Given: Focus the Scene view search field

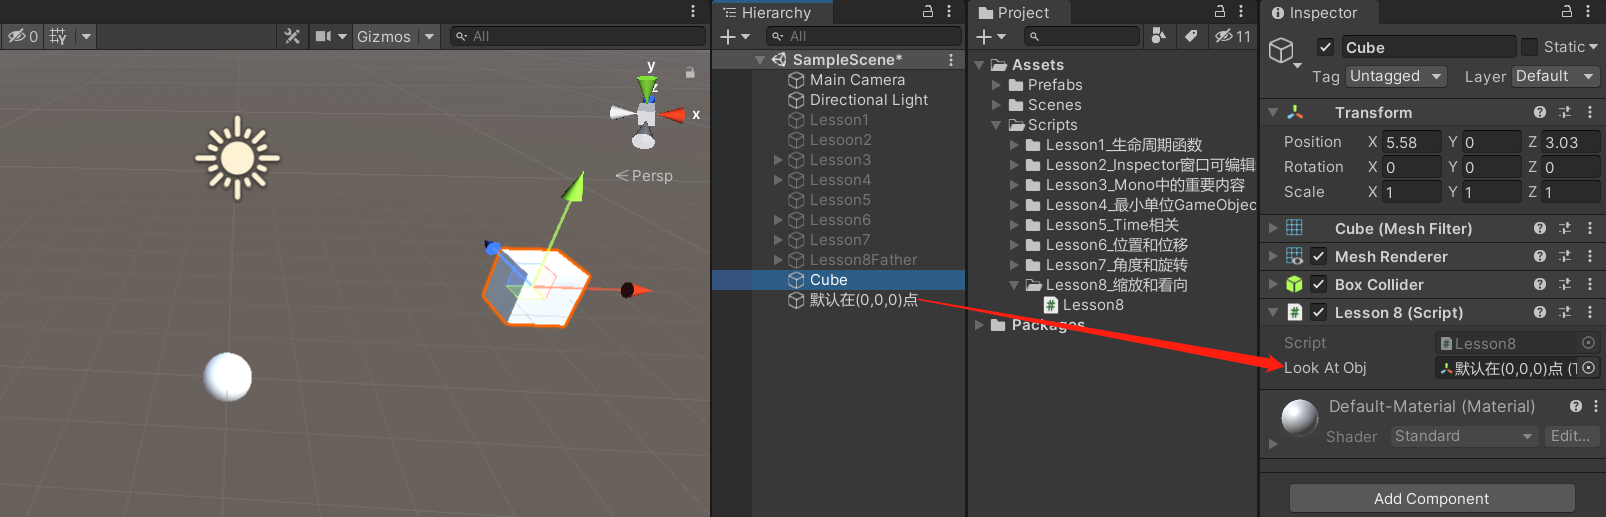Looking at the screenshot, I should [x=578, y=36].
